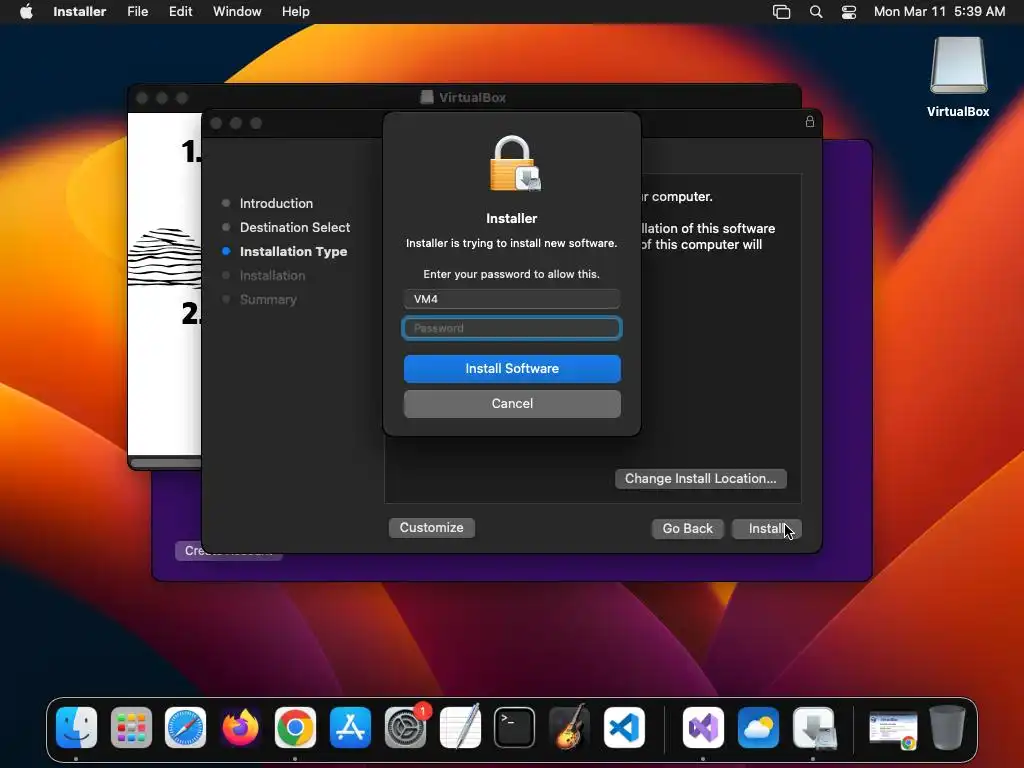Image resolution: width=1024 pixels, height=768 pixels.
Task: Open Visual Studio from the dock
Action: point(703,728)
